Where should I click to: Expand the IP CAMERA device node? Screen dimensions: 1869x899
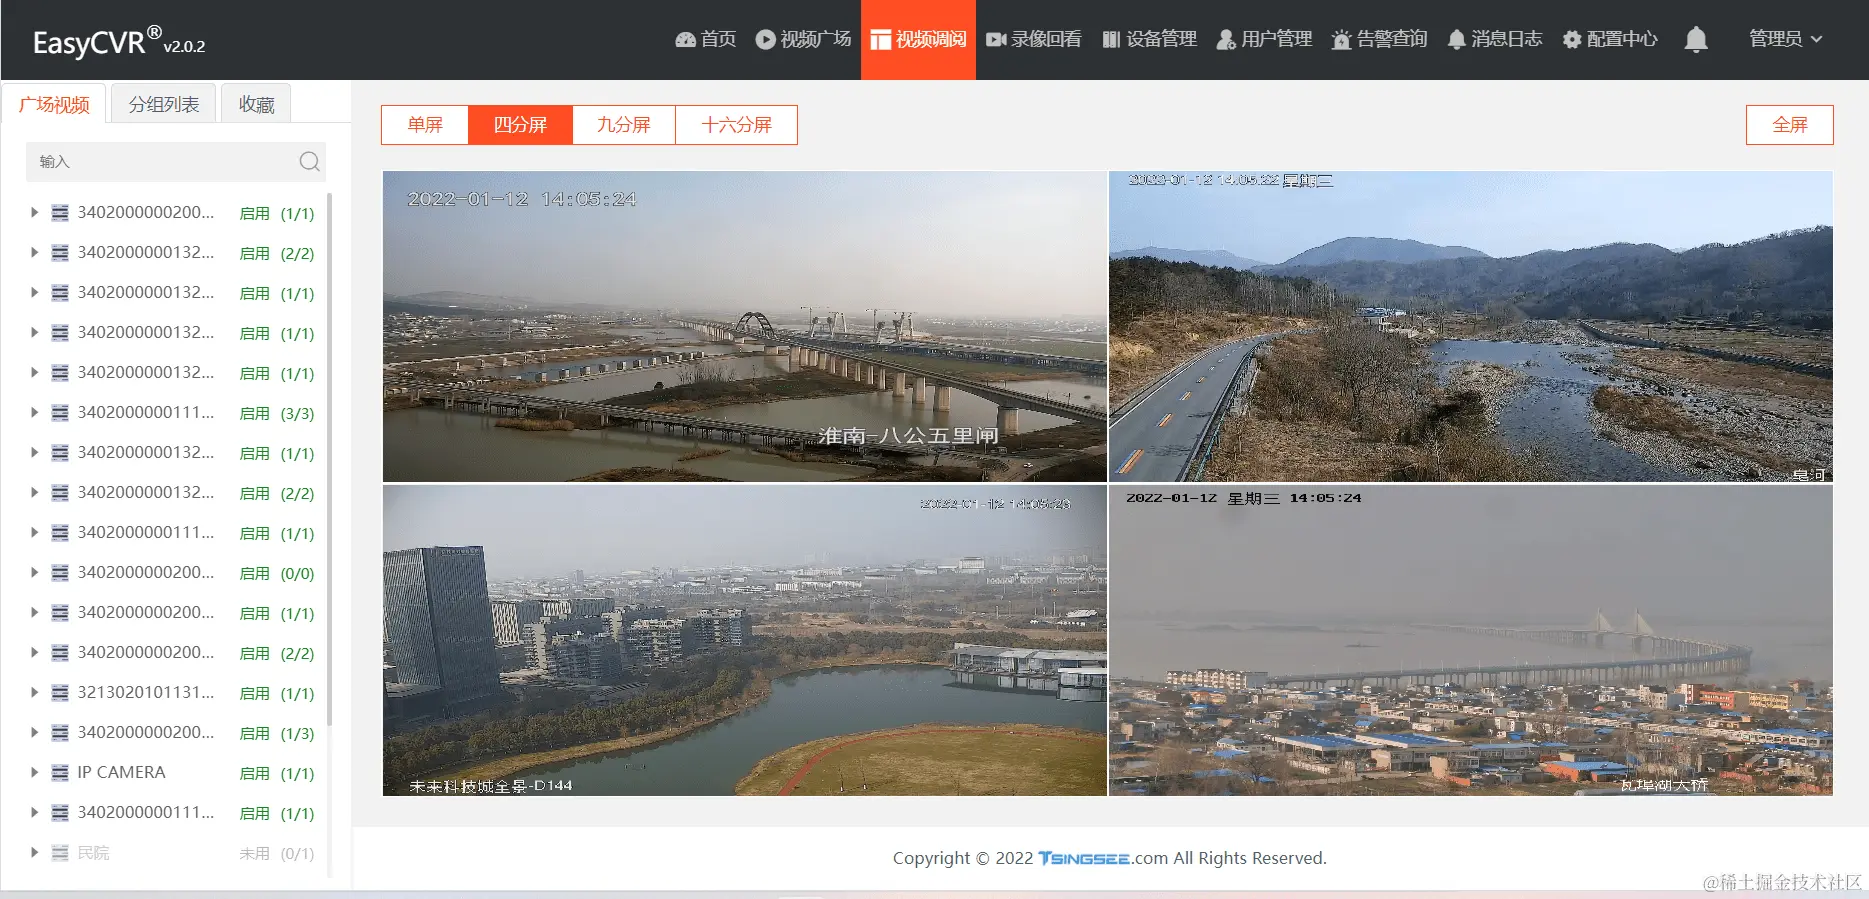click(x=34, y=772)
